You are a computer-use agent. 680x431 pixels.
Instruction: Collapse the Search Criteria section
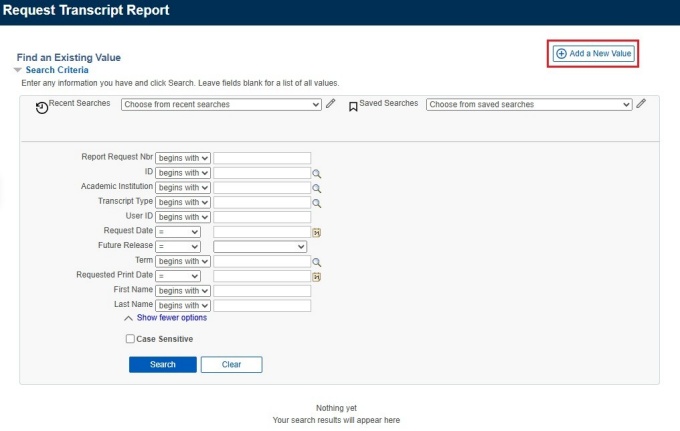click(x=17, y=71)
